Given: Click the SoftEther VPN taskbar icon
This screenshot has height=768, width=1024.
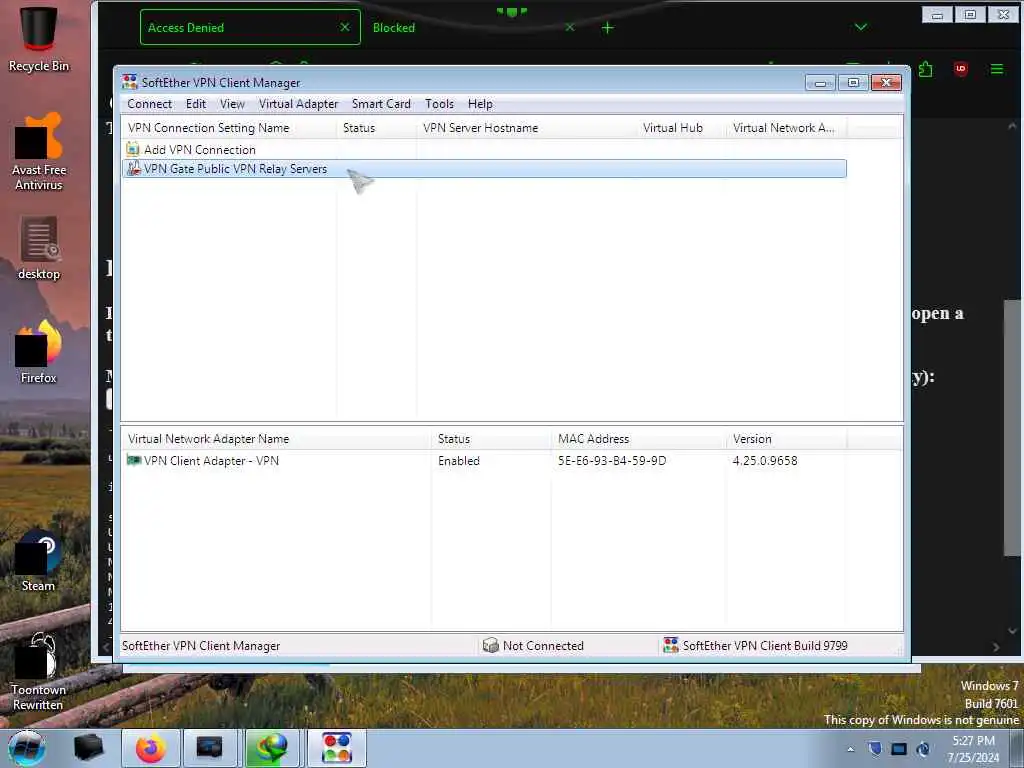Looking at the screenshot, I should point(337,748).
